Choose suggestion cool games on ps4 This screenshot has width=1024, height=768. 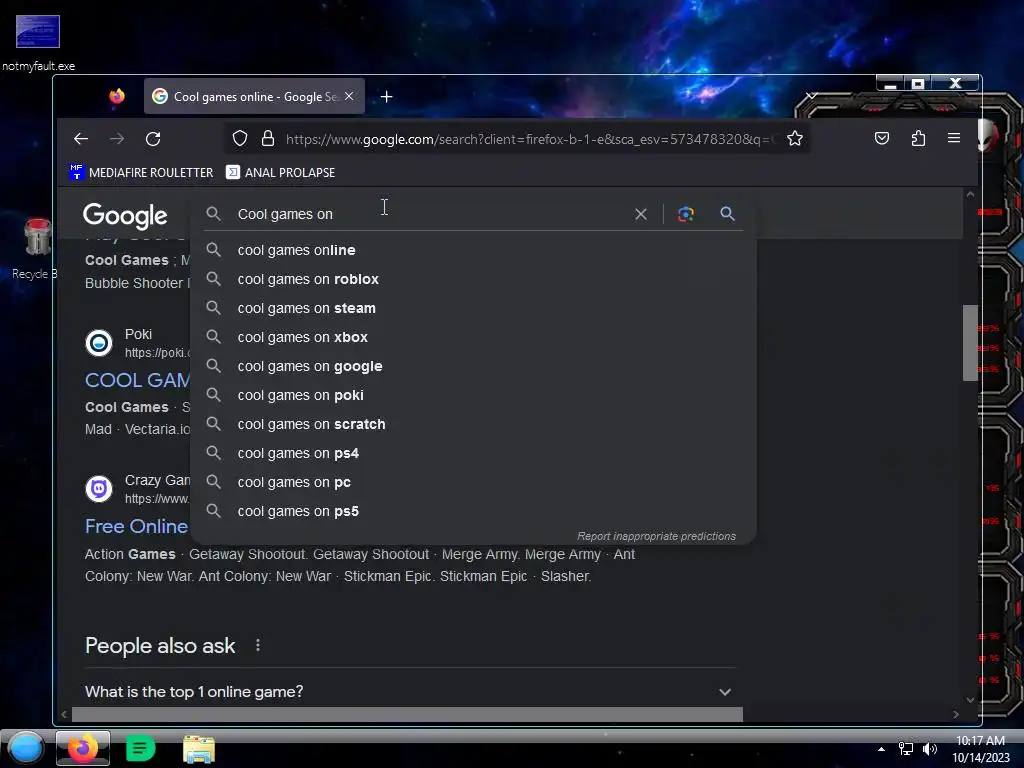pos(473,453)
